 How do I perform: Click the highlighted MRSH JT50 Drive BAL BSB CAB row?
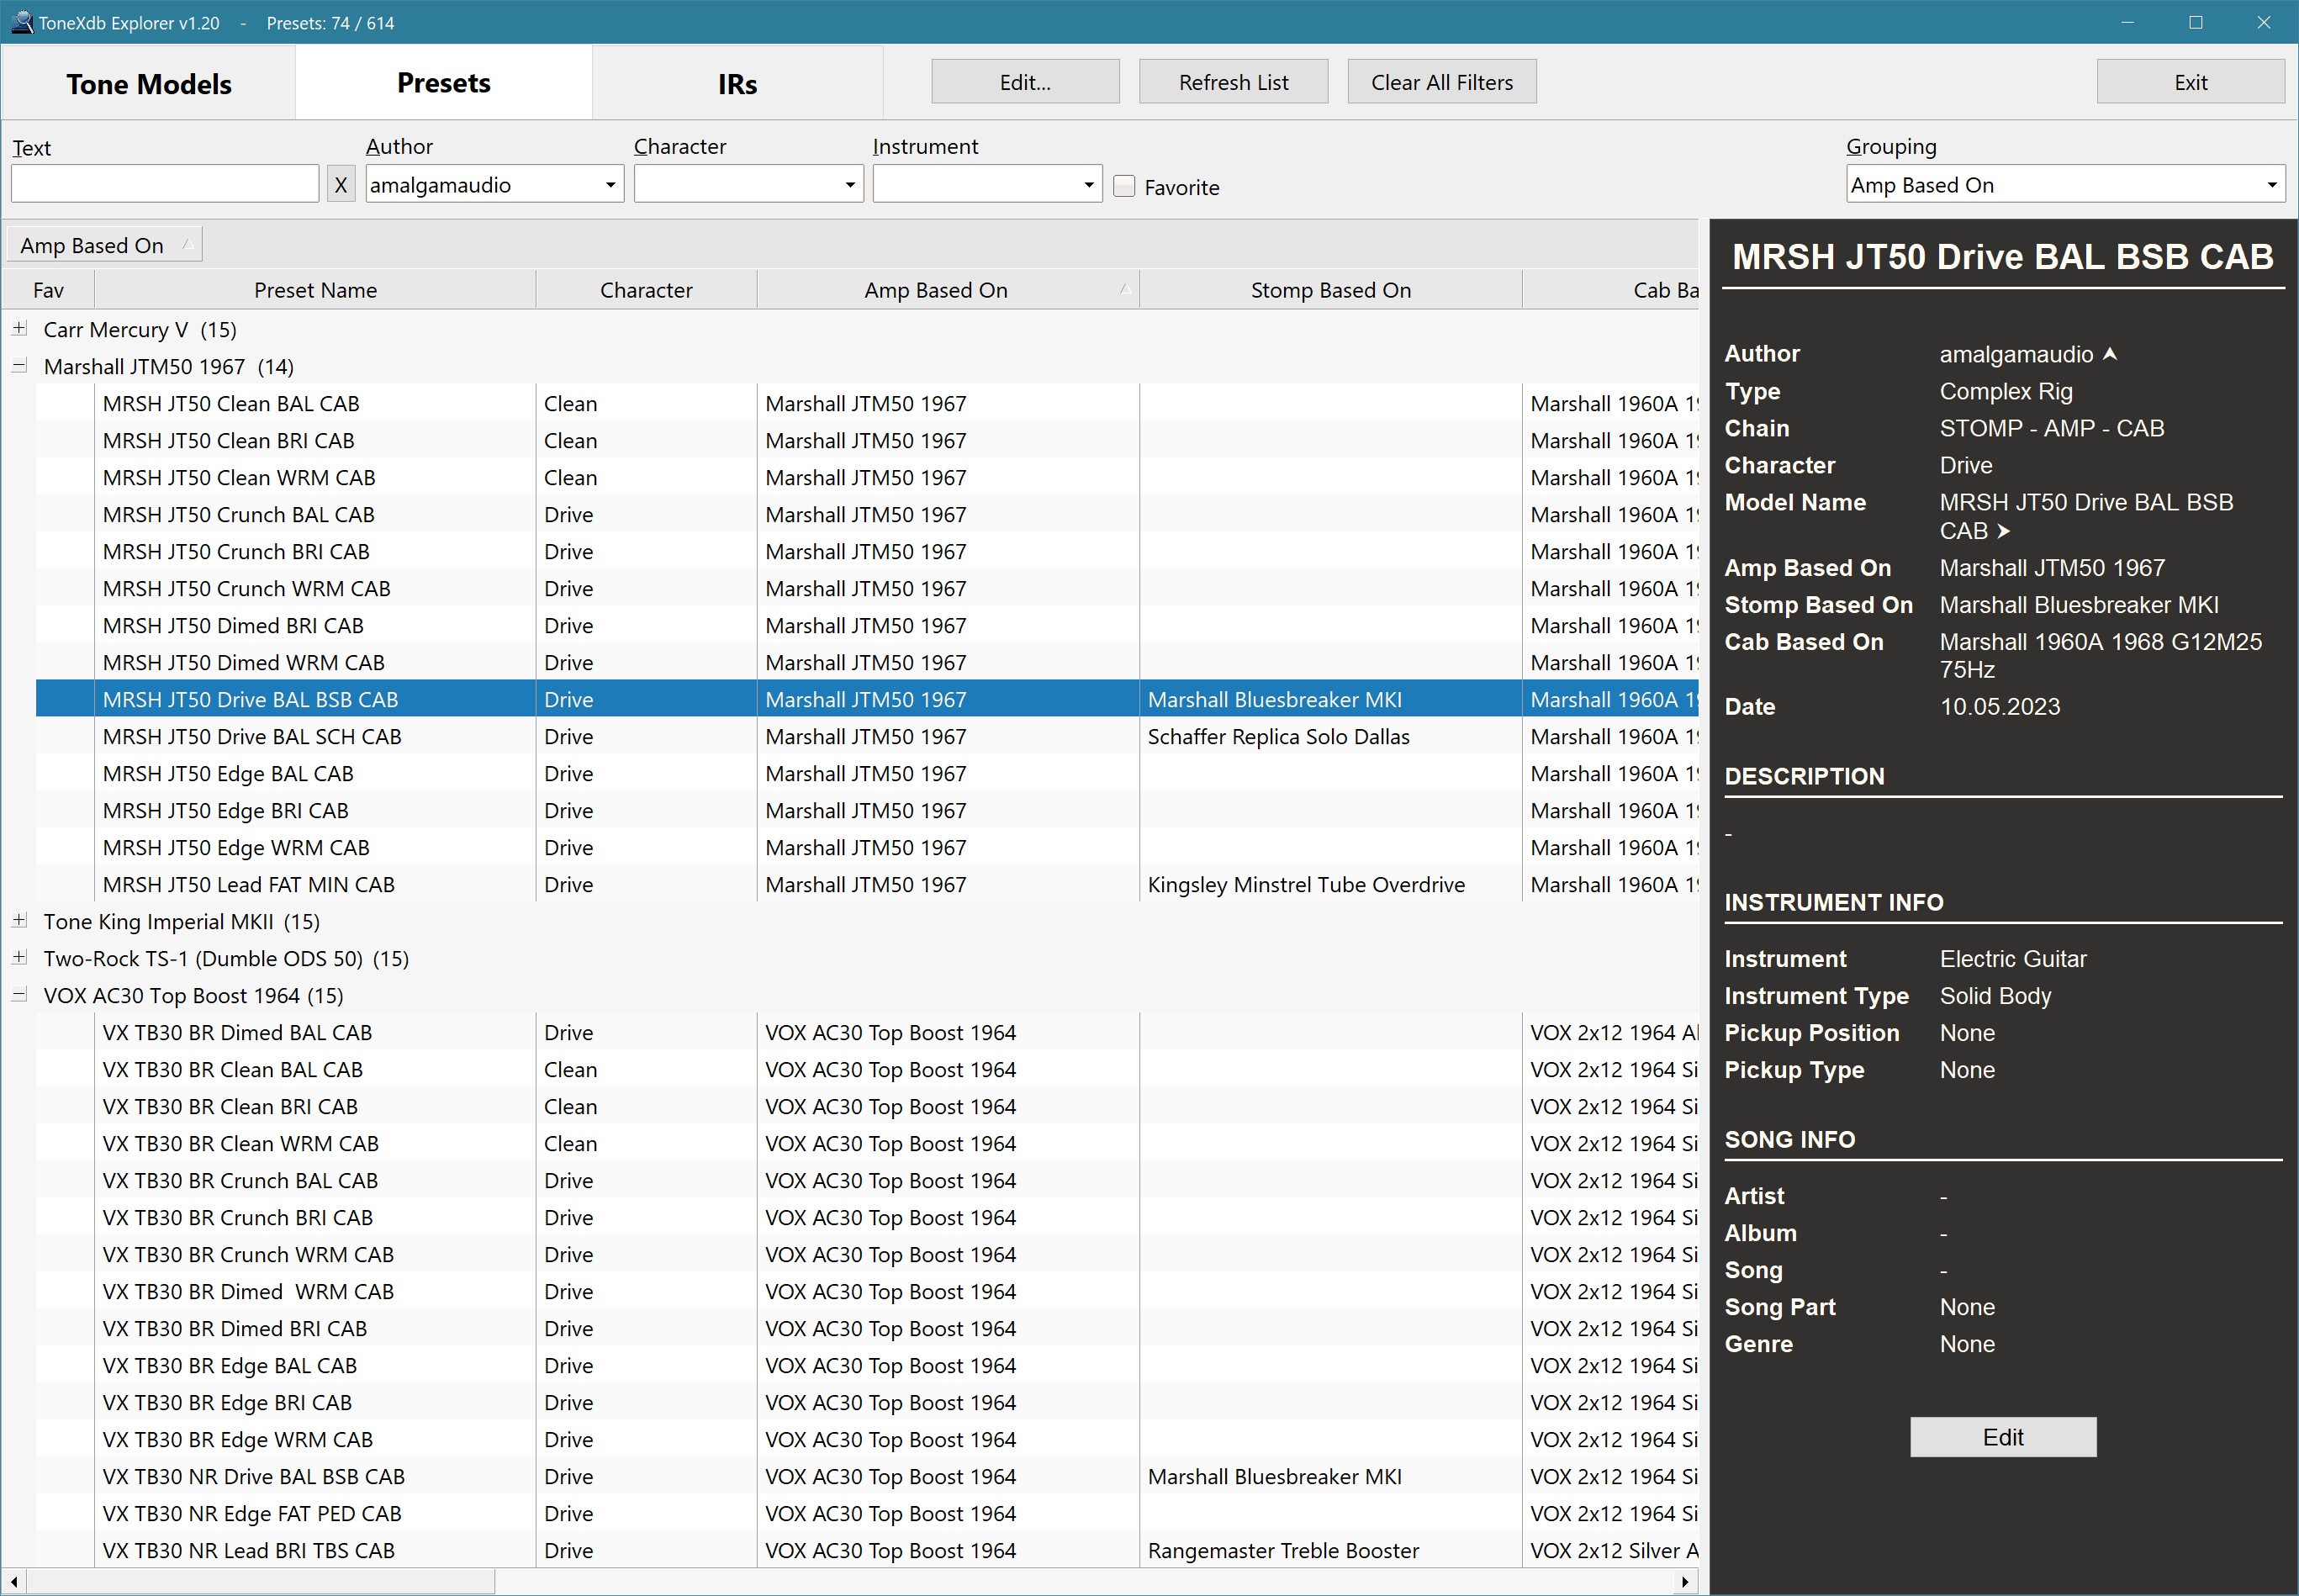pos(867,700)
